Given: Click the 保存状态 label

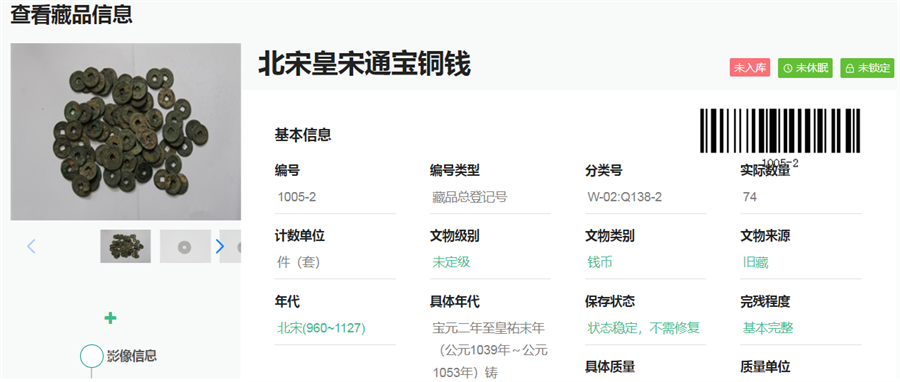Looking at the screenshot, I should (610, 301).
